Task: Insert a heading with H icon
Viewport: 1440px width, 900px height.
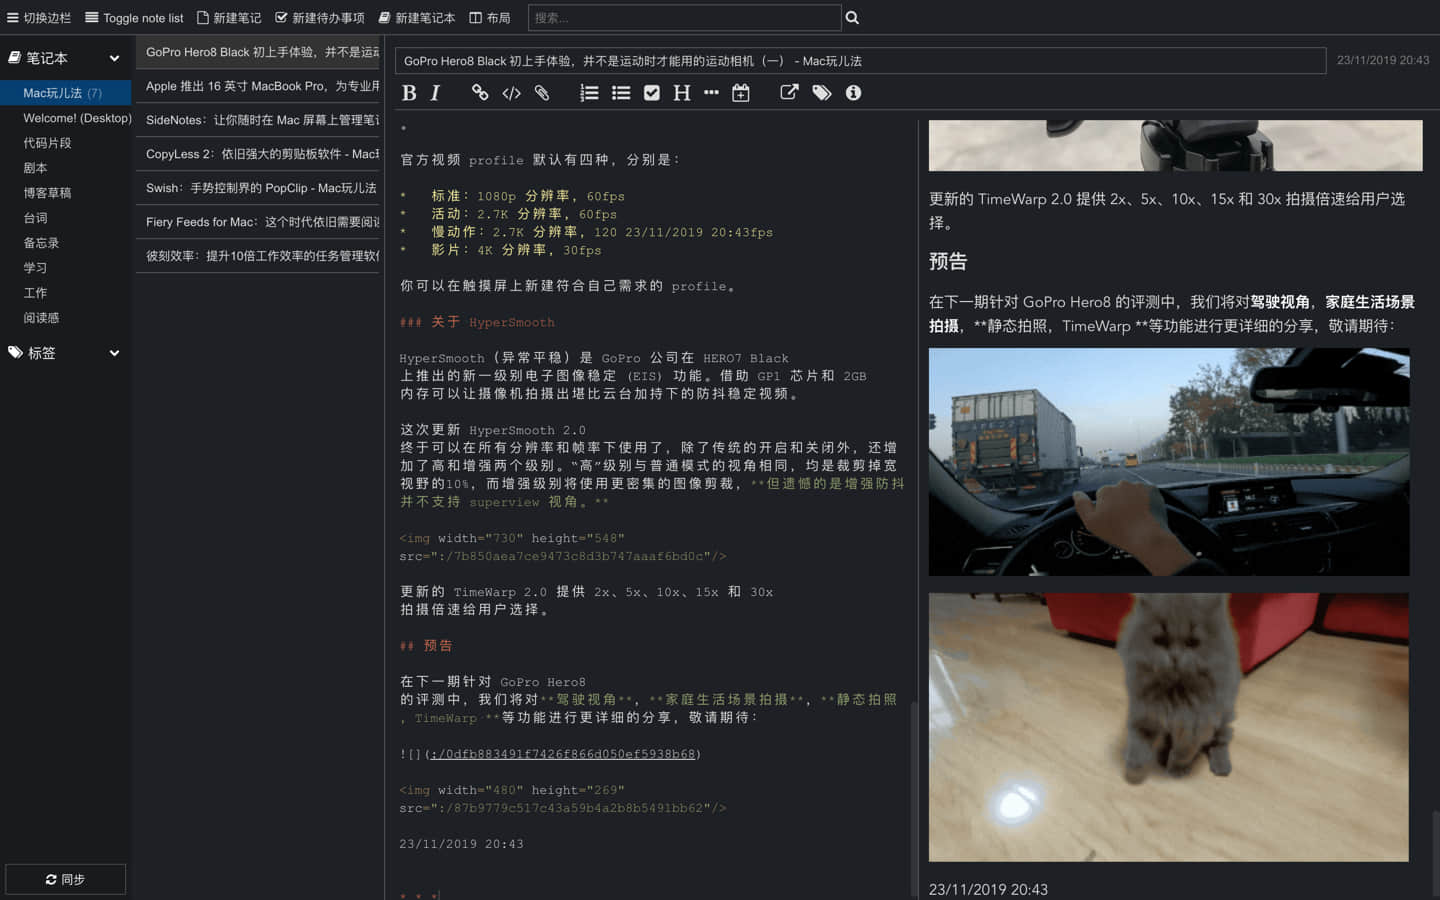Action: (682, 93)
